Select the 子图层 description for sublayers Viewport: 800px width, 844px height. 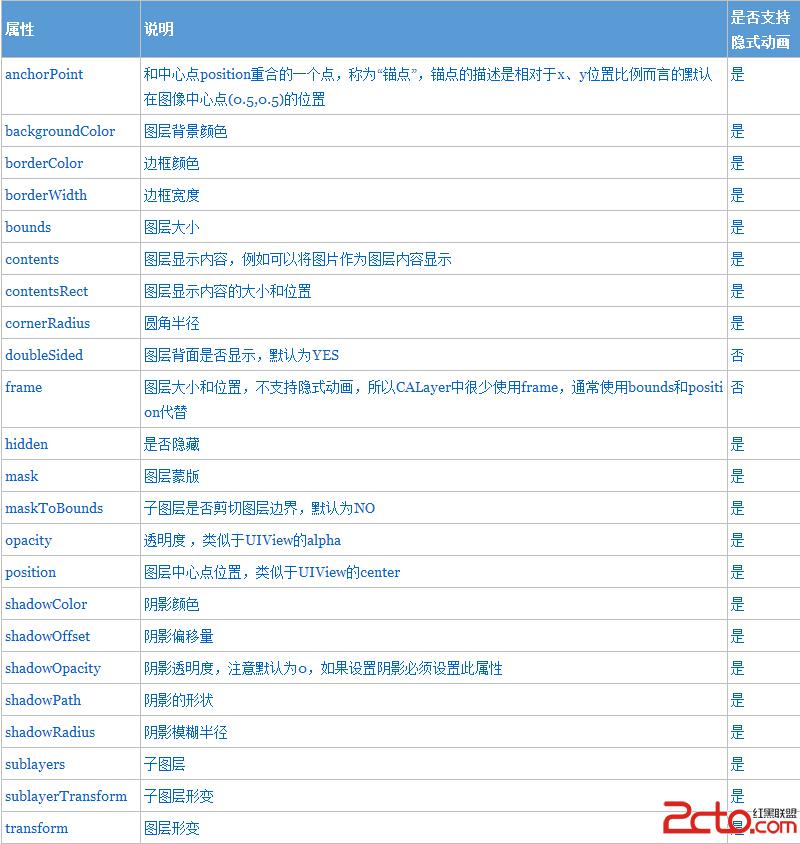(x=165, y=764)
